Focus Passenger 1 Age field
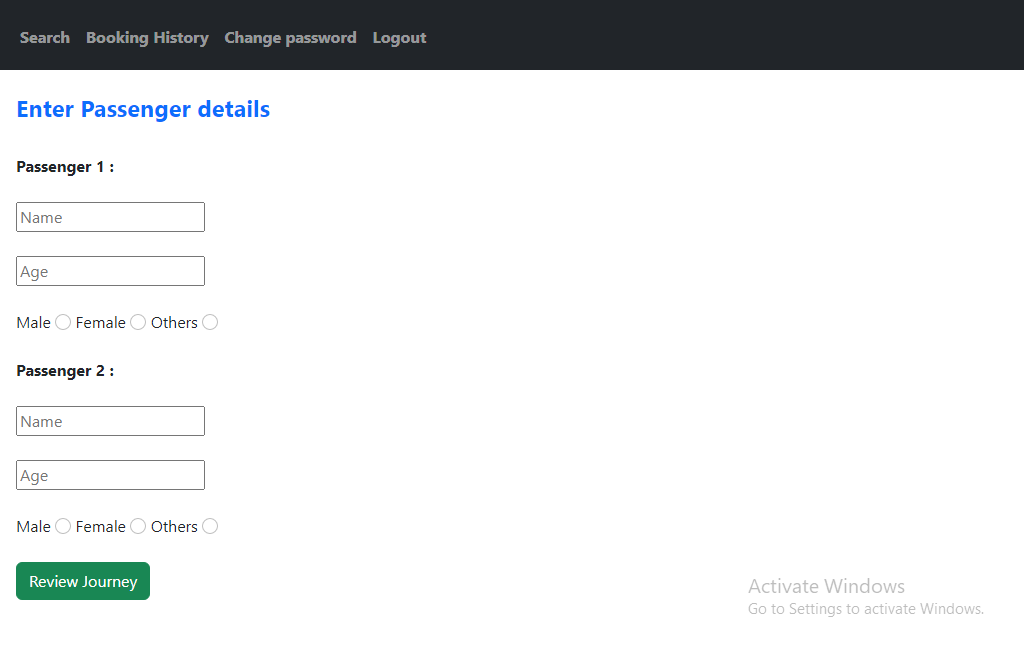The width and height of the screenshot is (1024, 650). pyautogui.click(x=110, y=271)
